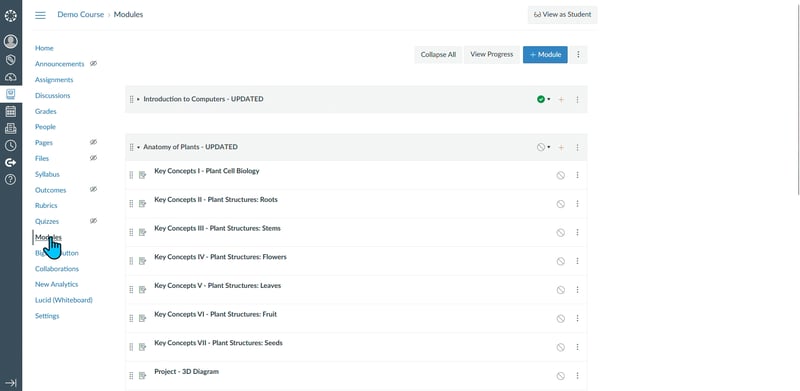Open the Demo Course breadcrumb link
The height and width of the screenshot is (391, 800).
coord(80,15)
